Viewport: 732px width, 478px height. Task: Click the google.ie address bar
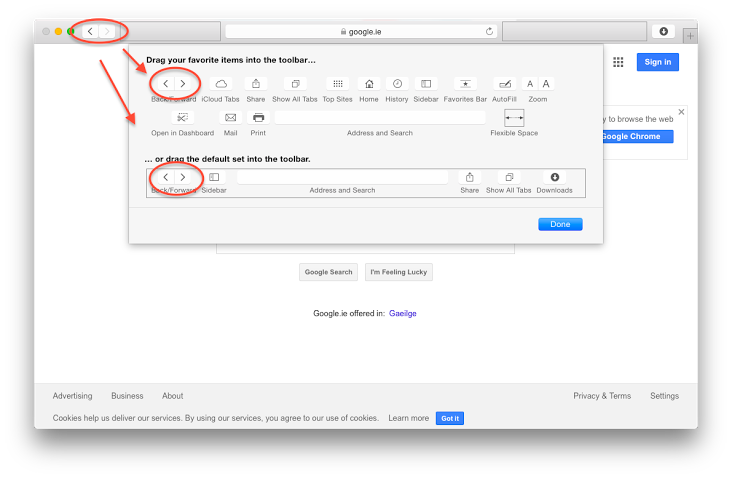tap(361, 31)
